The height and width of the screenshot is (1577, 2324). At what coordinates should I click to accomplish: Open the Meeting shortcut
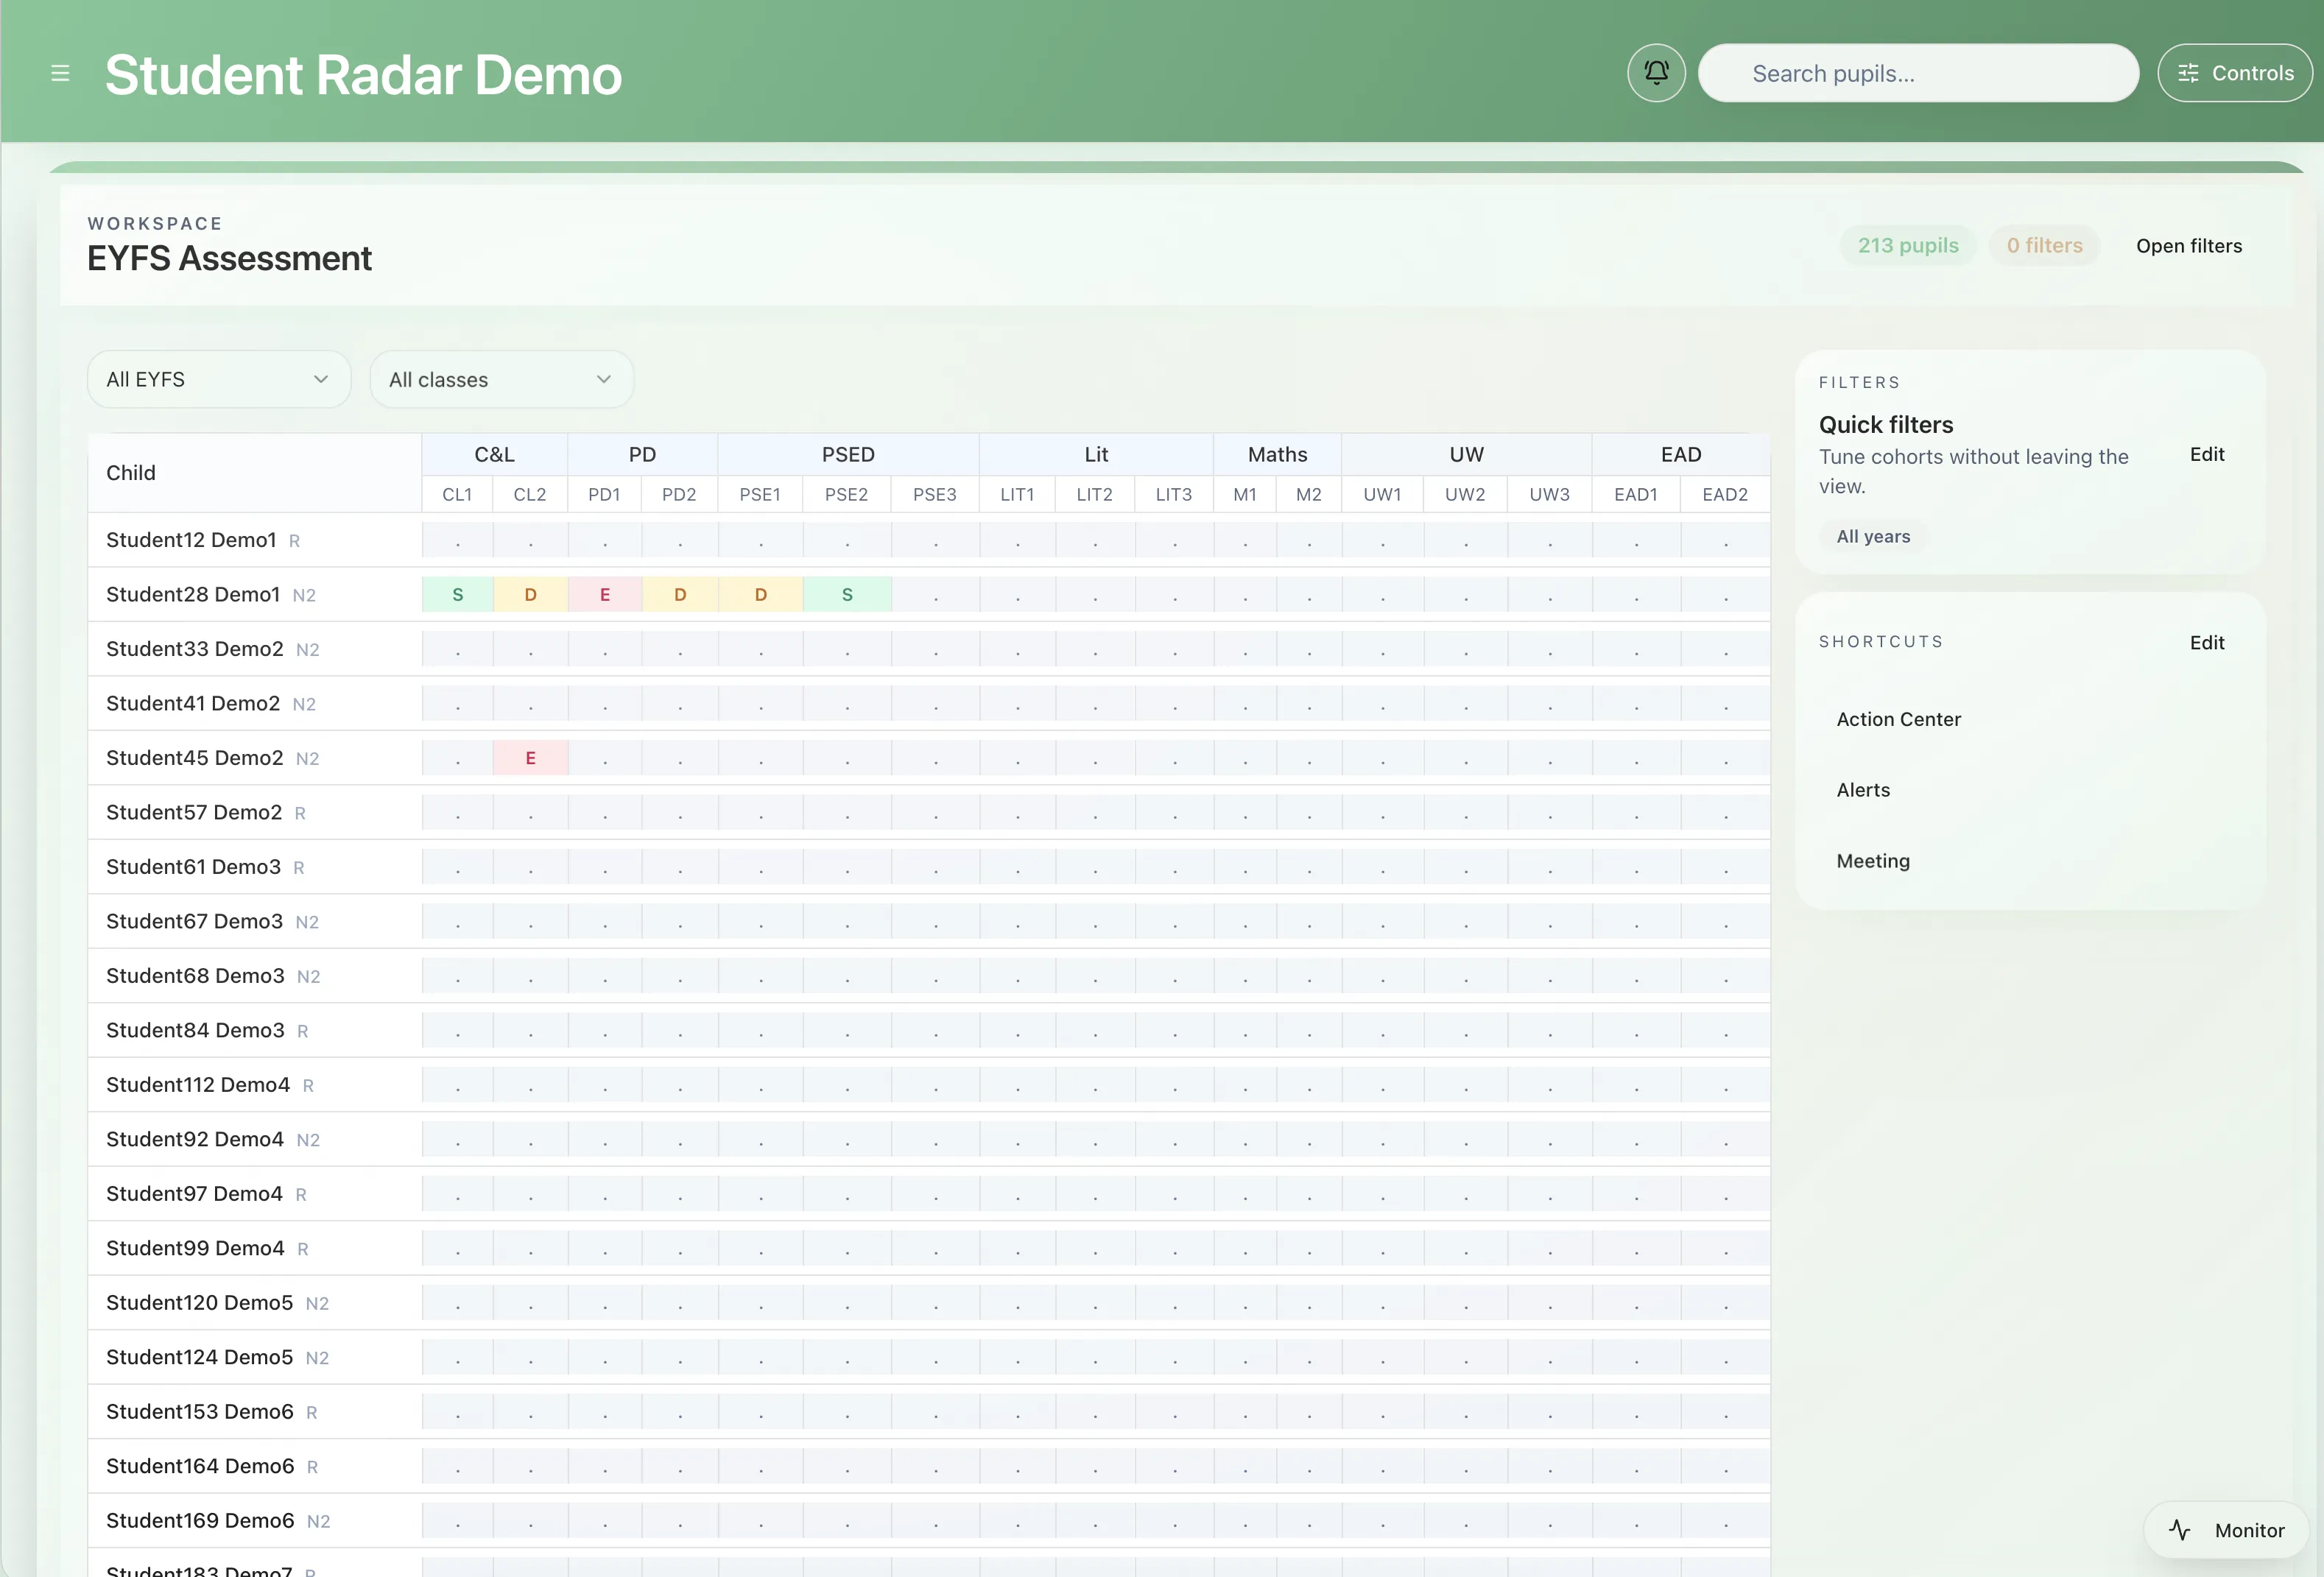point(1872,861)
